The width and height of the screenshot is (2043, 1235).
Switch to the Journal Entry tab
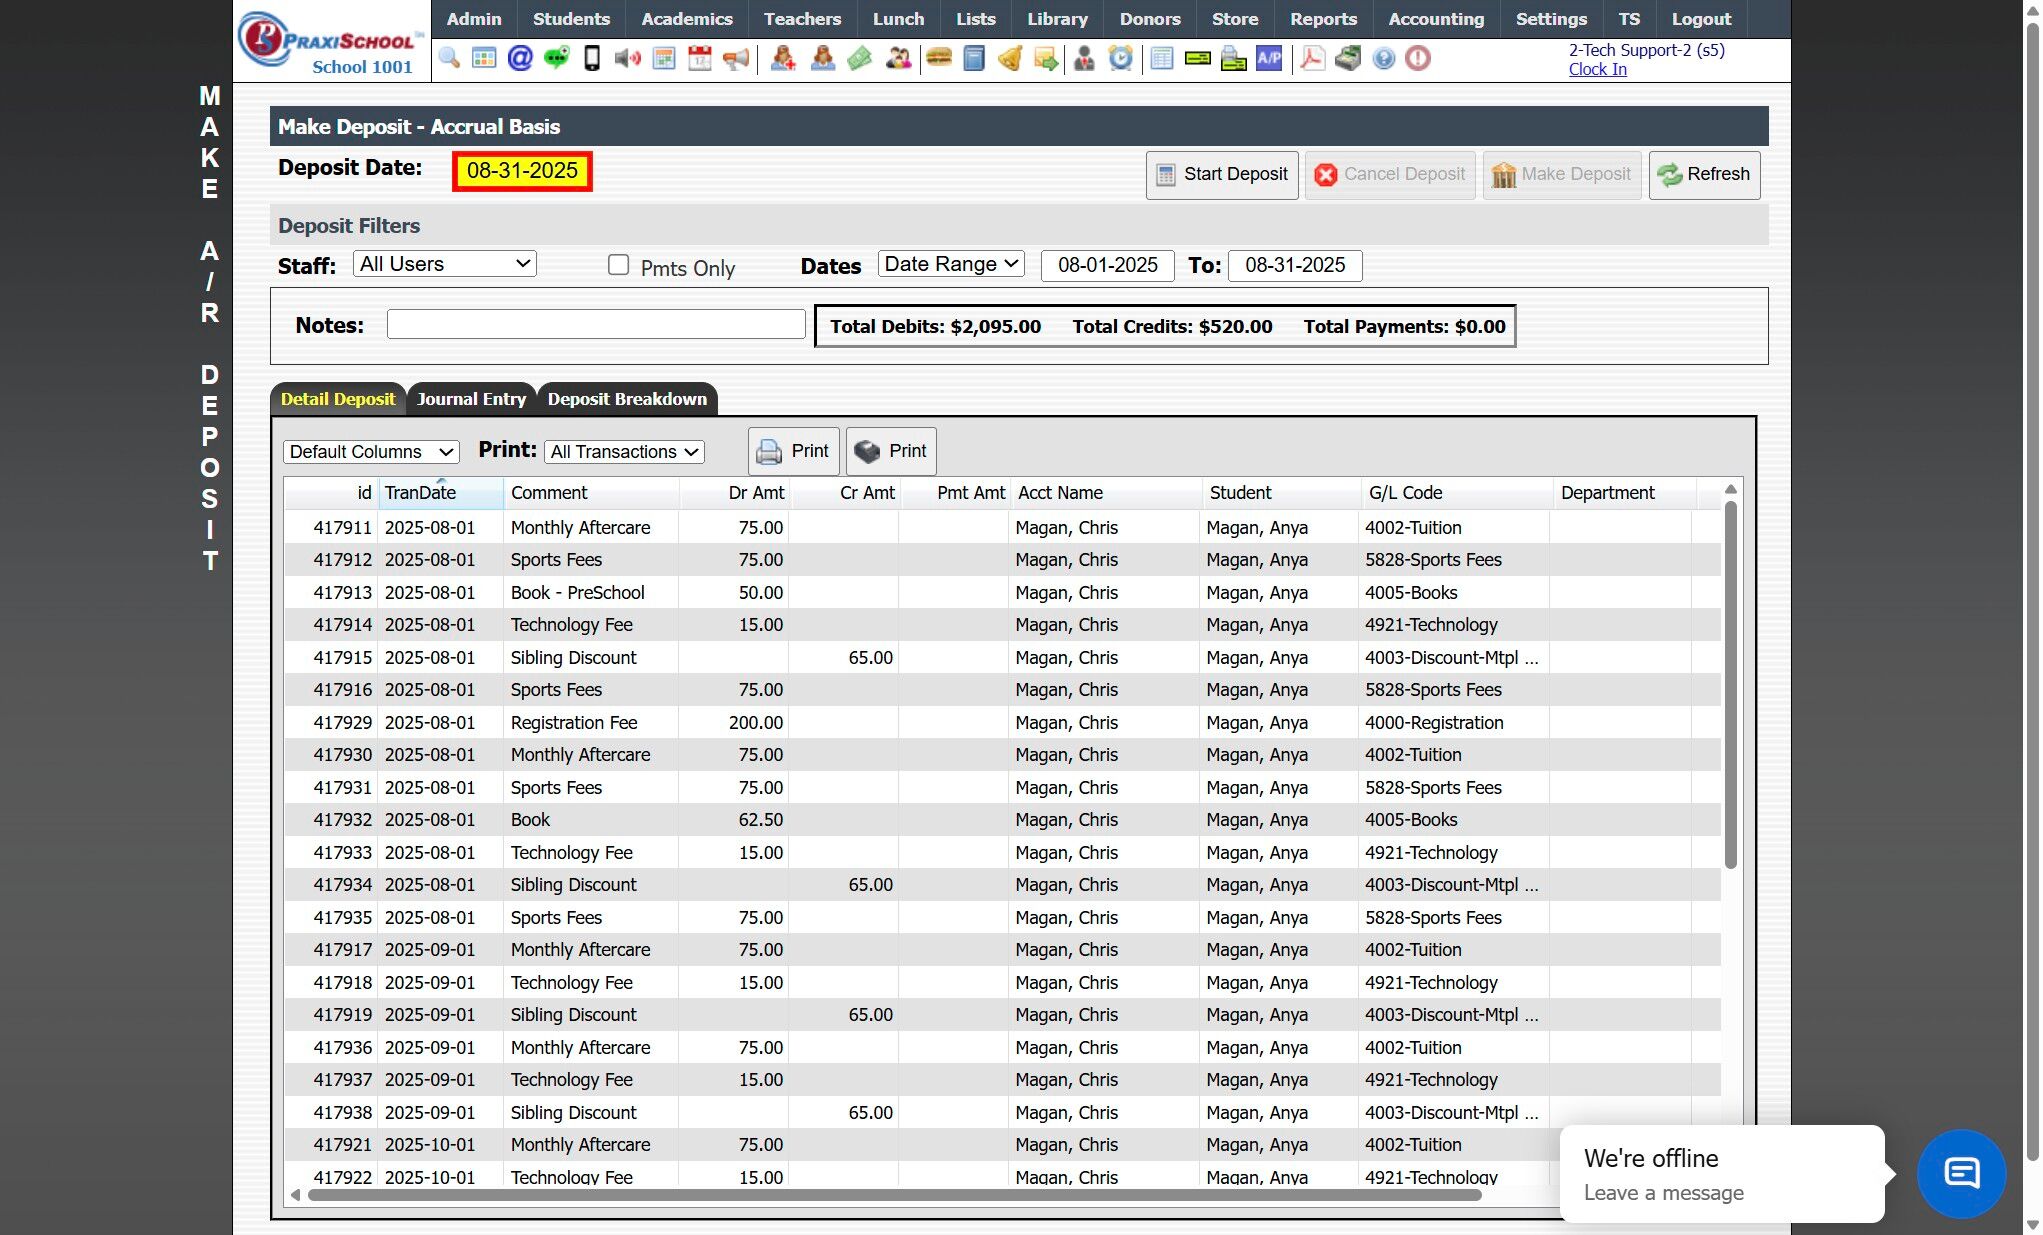coord(471,399)
